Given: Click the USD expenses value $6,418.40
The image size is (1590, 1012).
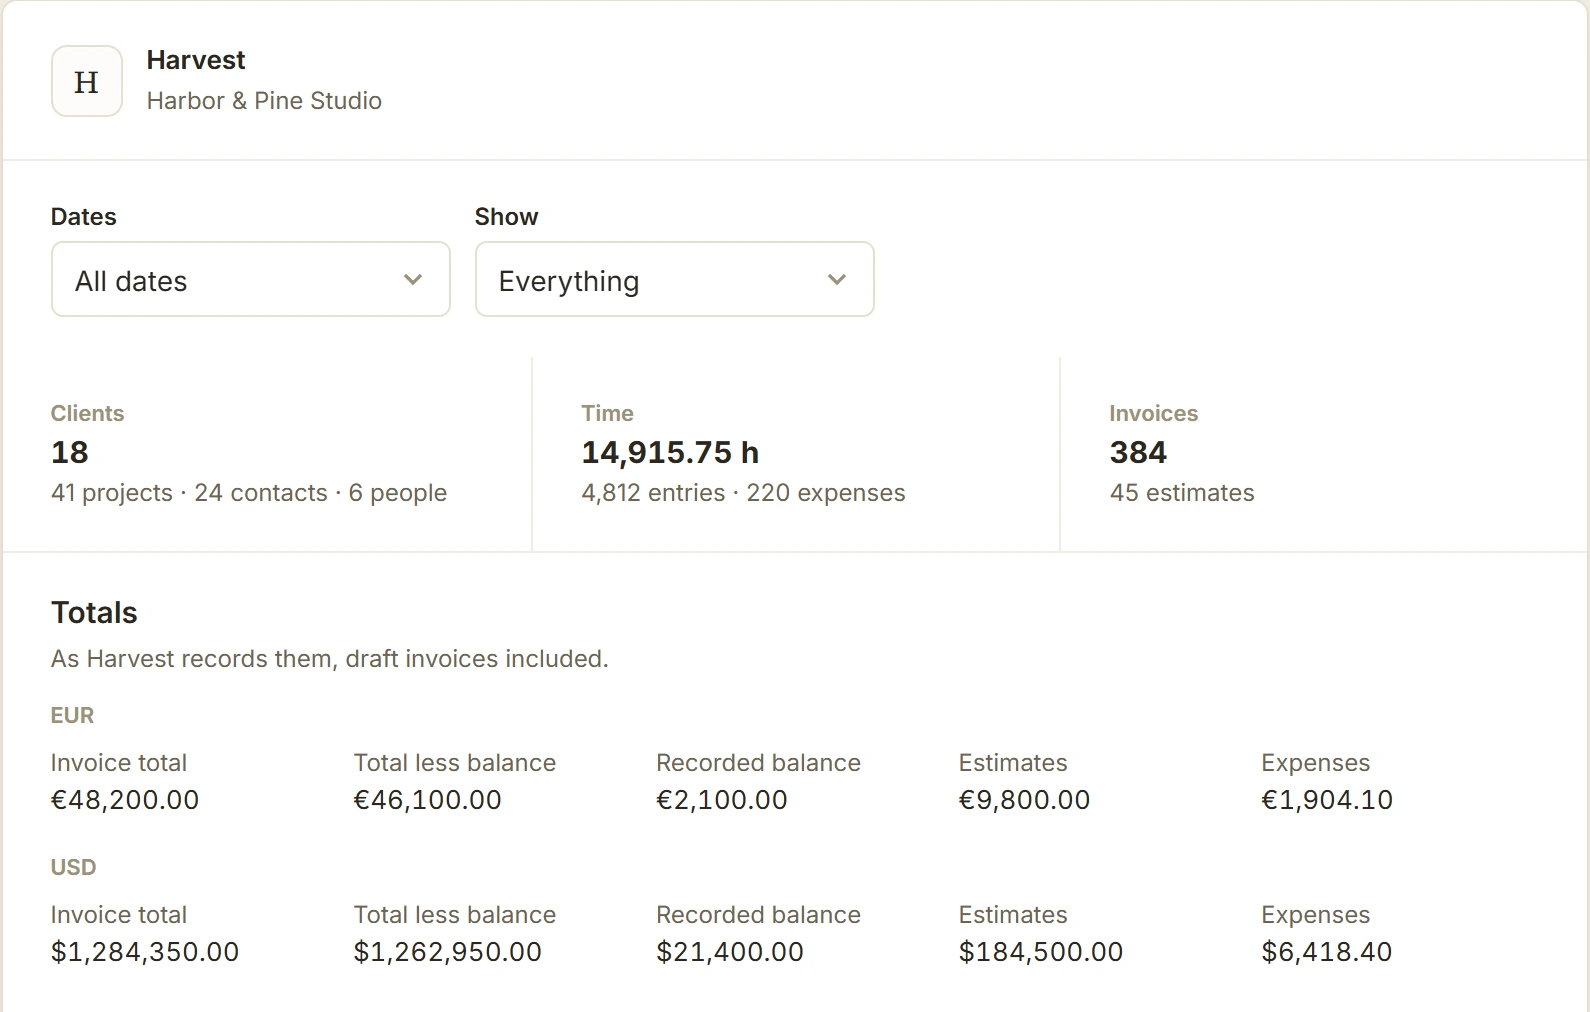Looking at the screenshot, I should click(x=1326, y=952).
